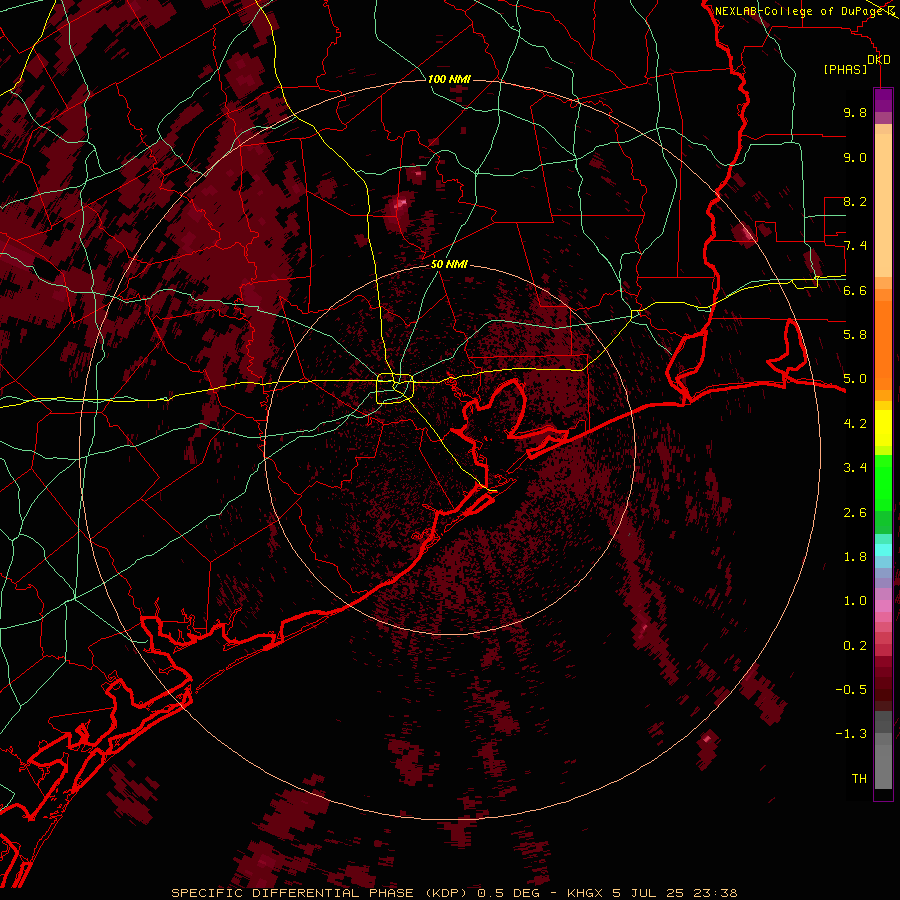Click the 7.4 value on the scale
900x900 pixels.
click(855, 246)
